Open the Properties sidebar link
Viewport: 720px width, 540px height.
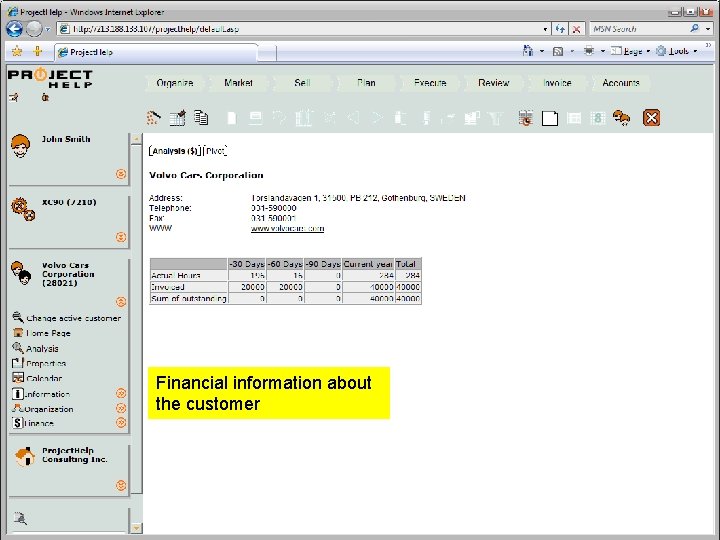(46, 363)
